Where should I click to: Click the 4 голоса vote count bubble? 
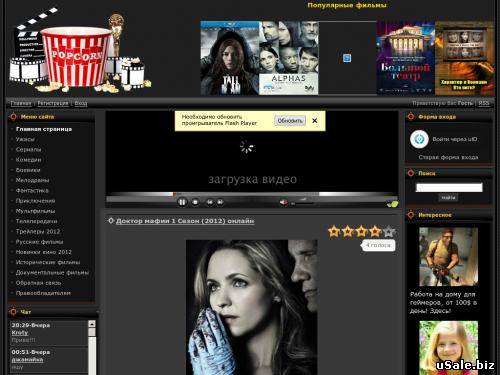[x=378, y=245]
